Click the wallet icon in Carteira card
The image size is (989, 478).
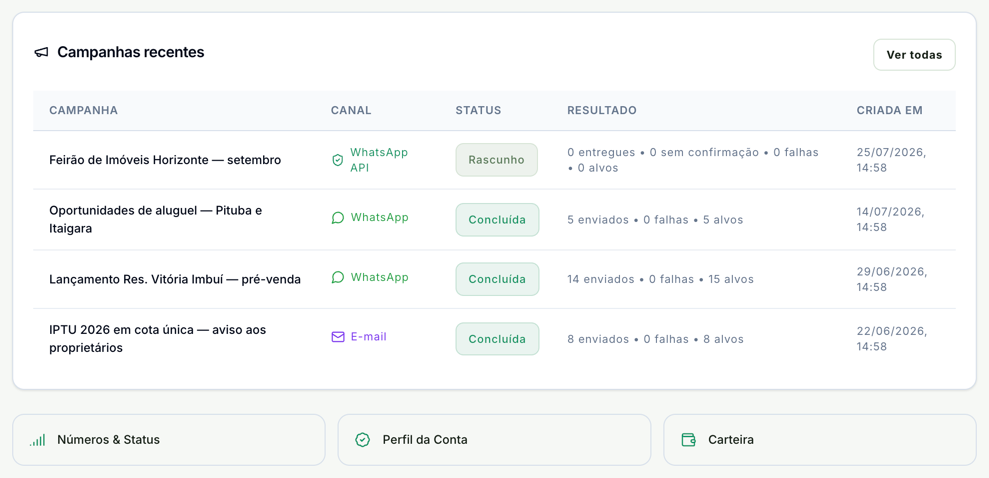click(x=688, y=440)
